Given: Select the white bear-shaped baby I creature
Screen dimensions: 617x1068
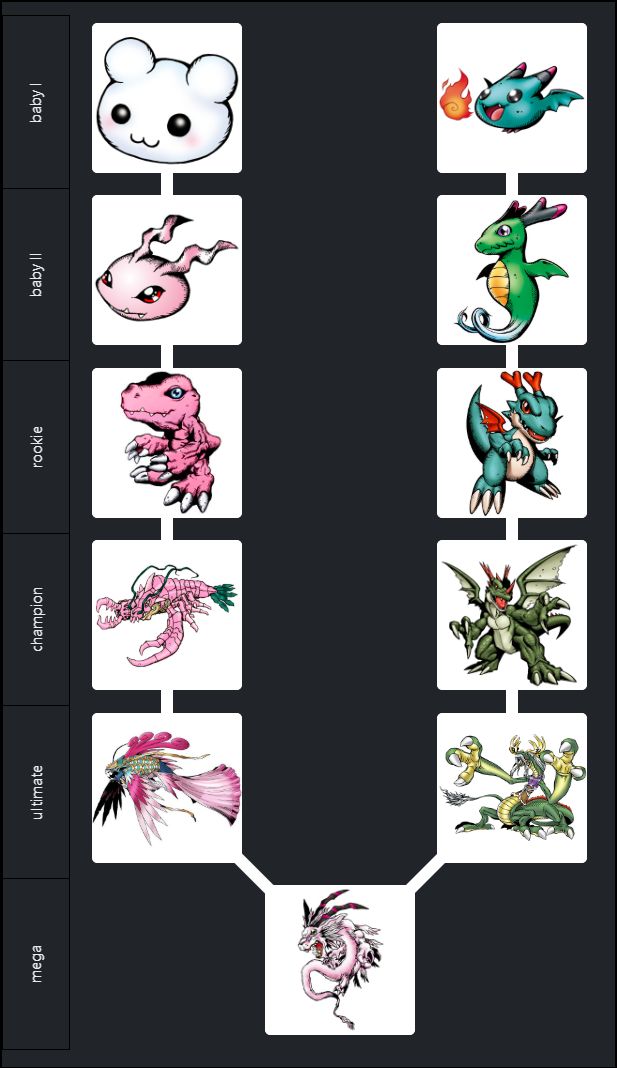Looking at the screenshot, I should click(167, 97).
